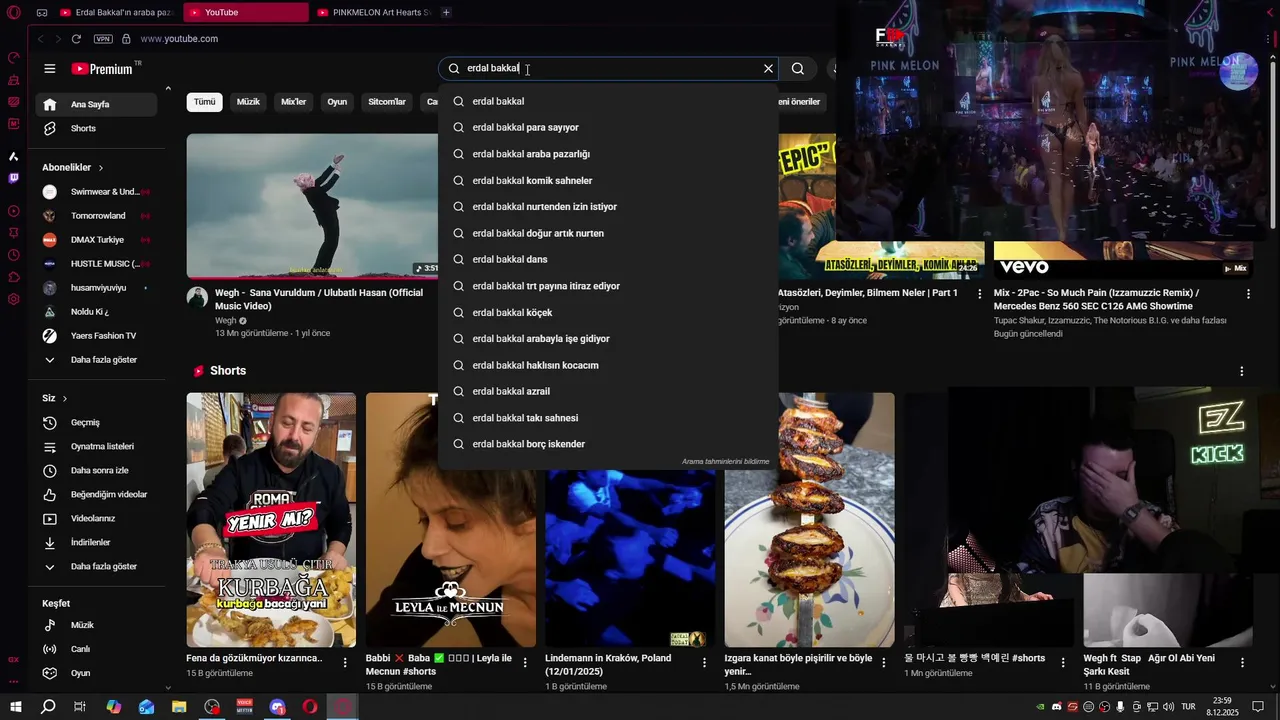
Task: Open options for Mix 2Pac video
Action: pos(1248,294)
